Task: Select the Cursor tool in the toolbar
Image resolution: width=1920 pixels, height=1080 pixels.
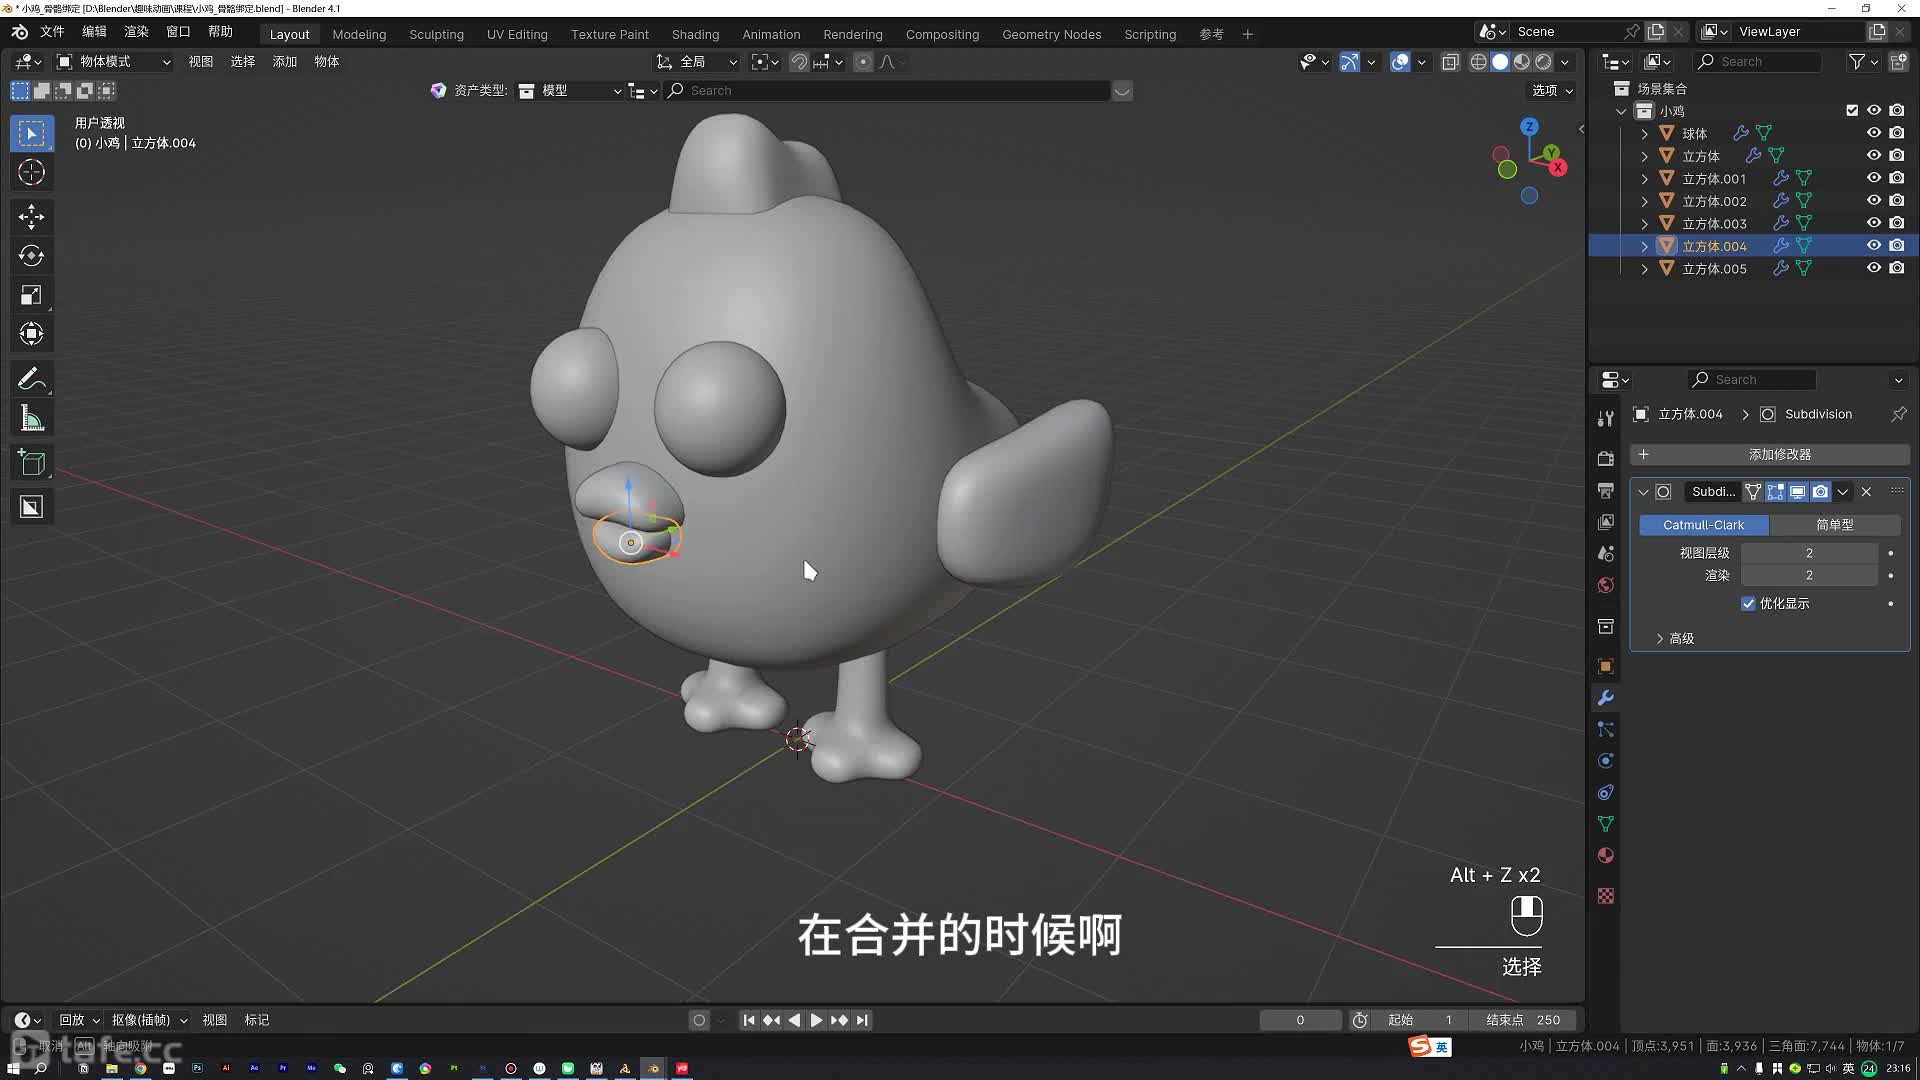Action: tap(31, 172)
